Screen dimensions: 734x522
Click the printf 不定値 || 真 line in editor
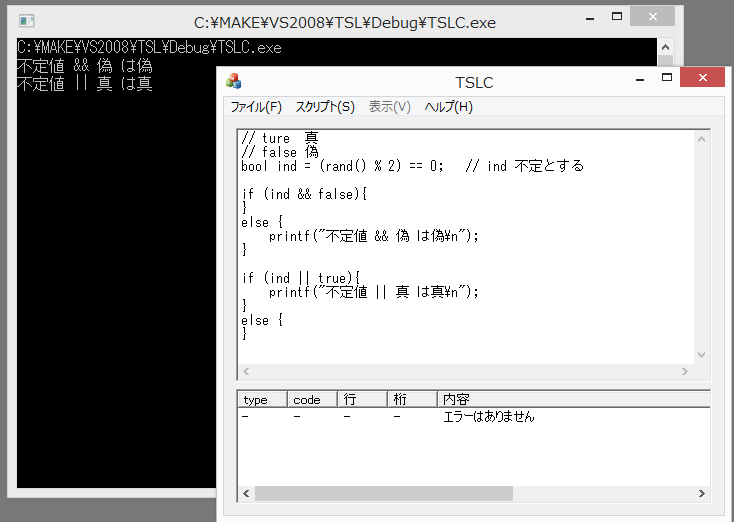pyautogui.click(x=374, y=292)
